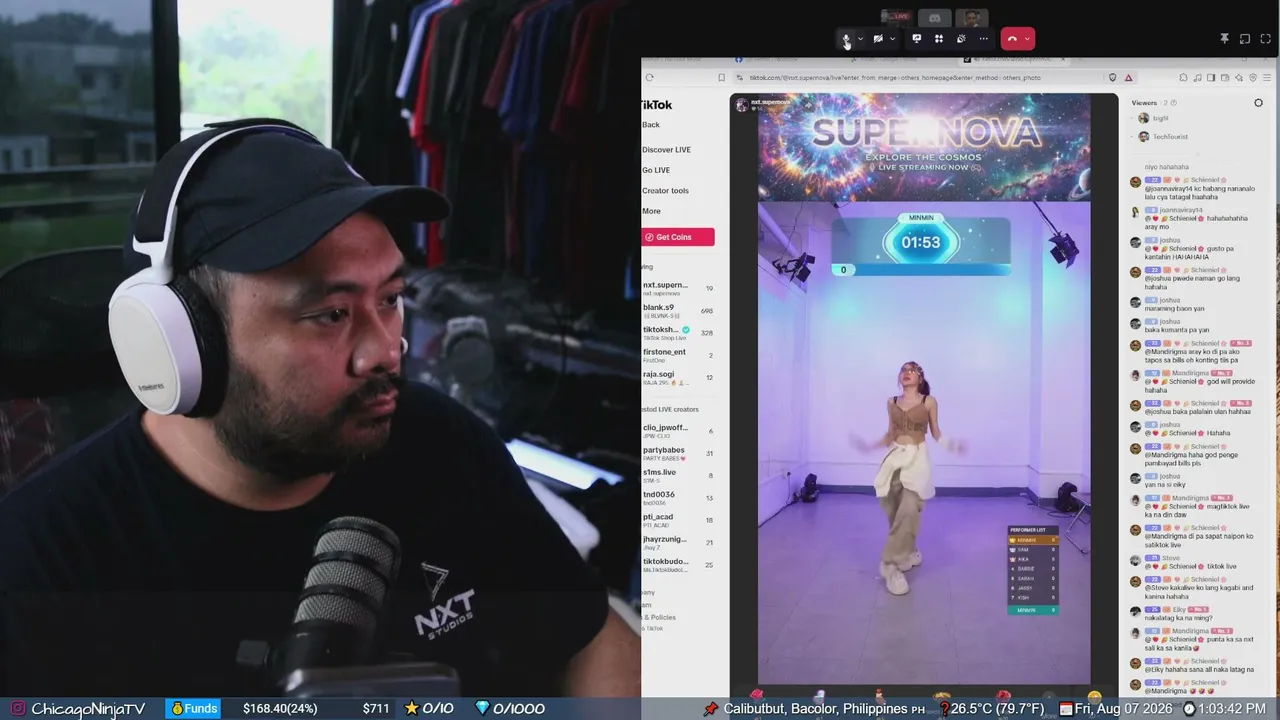This screenshot has width=1280, height=720.
Task: Open the microphone options dropdown arrow
Action: (860, 39)
